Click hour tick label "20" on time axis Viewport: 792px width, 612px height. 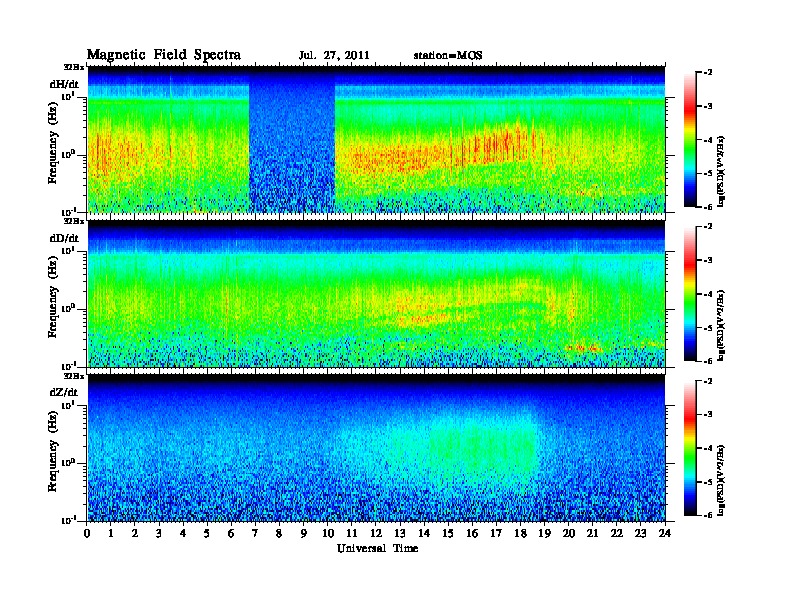[569, 533]
